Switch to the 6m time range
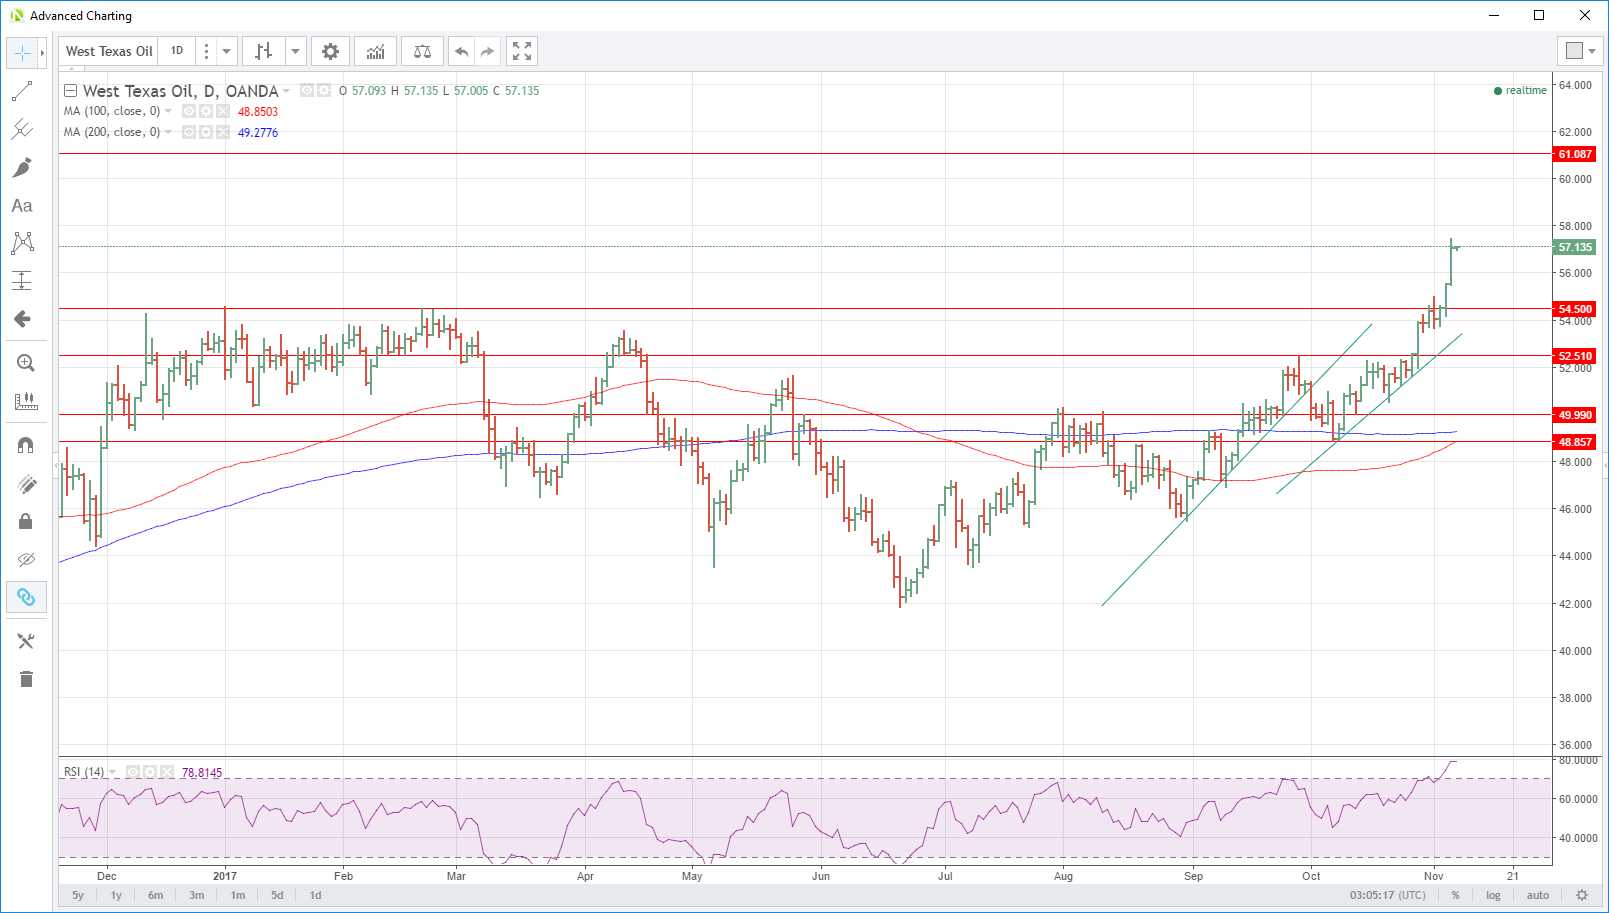 tap(155, 895)
